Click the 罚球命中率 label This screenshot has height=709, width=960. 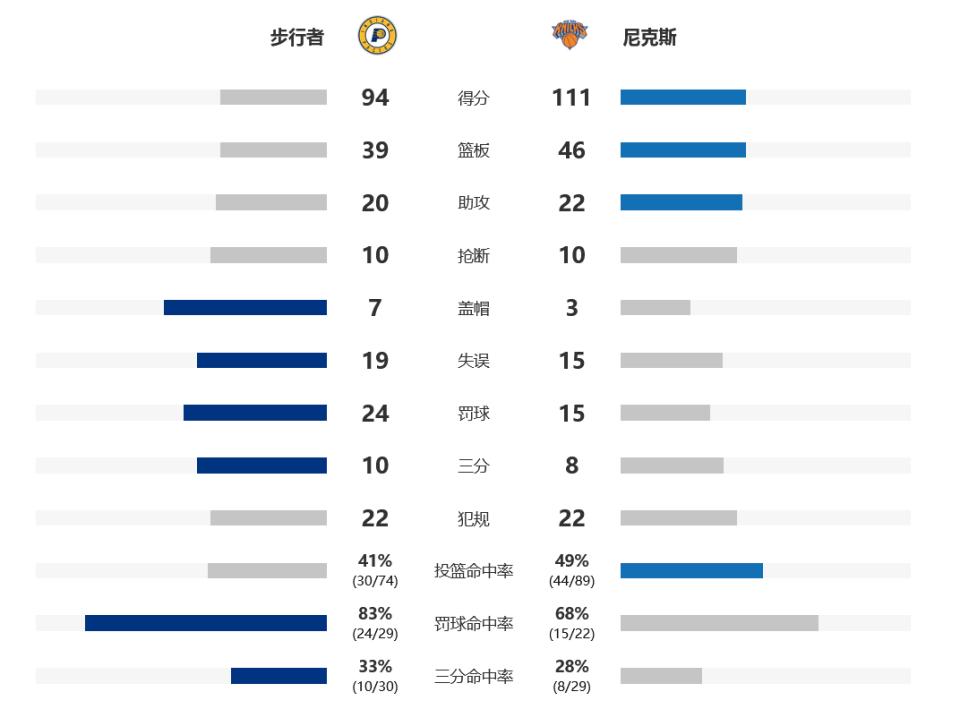point(473,624)
